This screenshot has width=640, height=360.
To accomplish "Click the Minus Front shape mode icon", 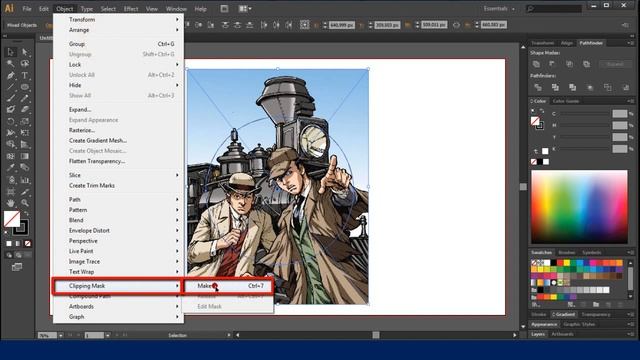I will pos(552,64).
